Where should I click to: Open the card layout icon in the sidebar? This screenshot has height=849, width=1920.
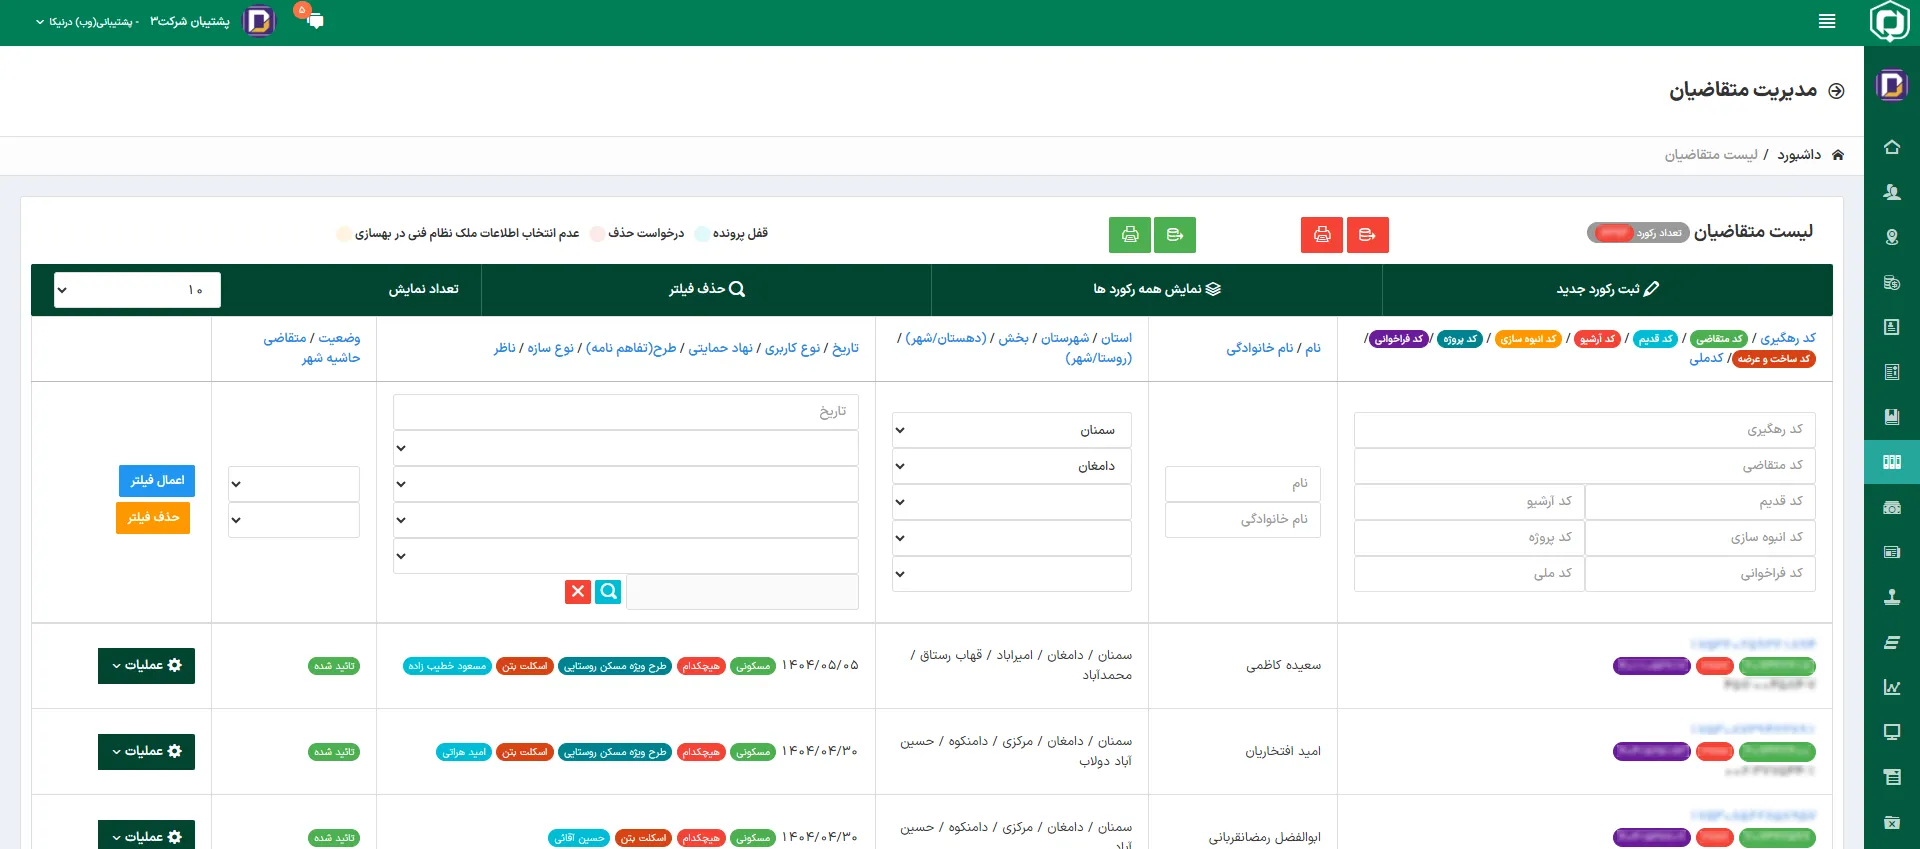tap(1892, 552)
